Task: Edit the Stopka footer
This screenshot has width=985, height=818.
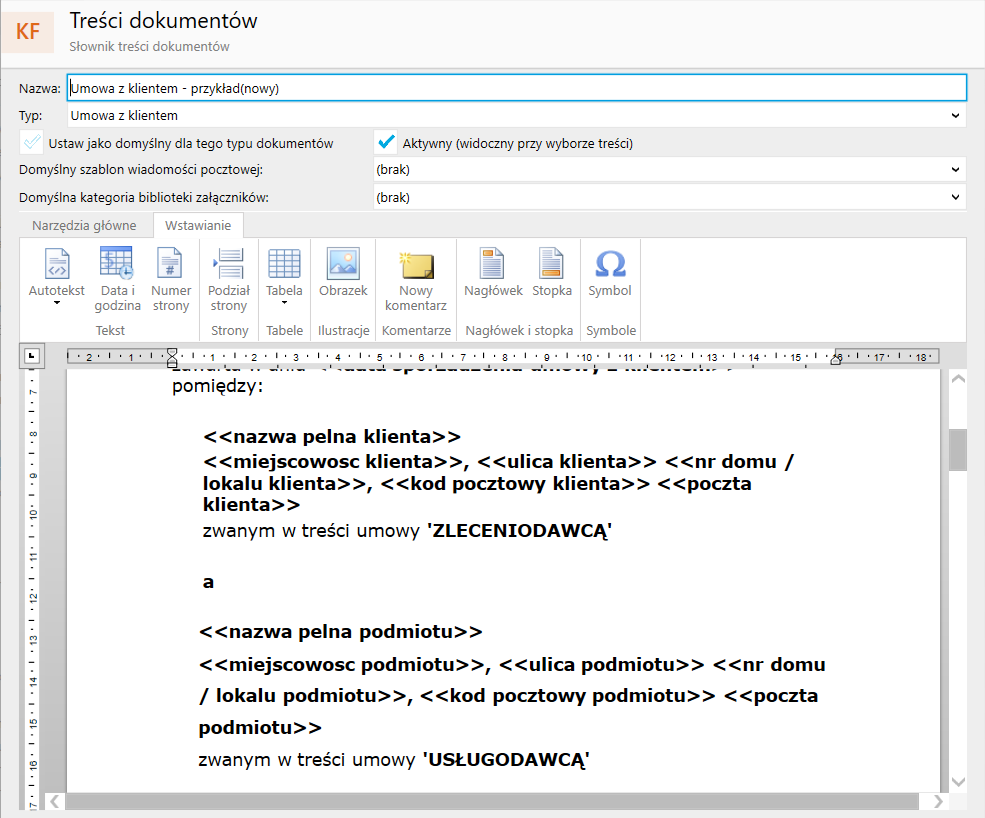Action: 552,272
